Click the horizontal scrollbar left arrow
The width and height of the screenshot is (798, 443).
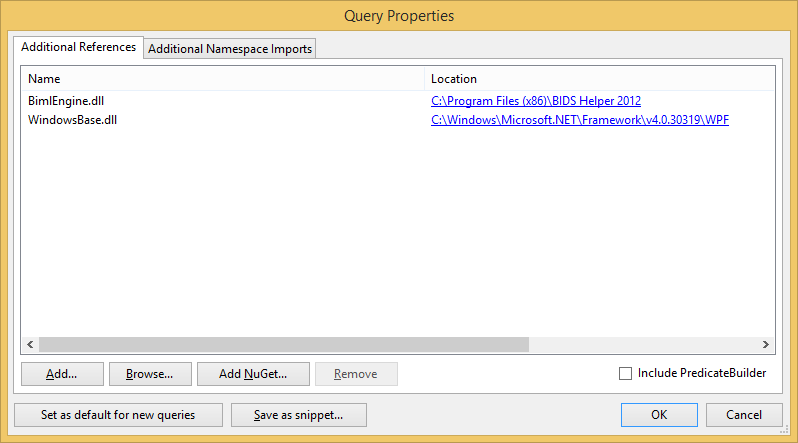pyautogui.click(x=30, y=344)
